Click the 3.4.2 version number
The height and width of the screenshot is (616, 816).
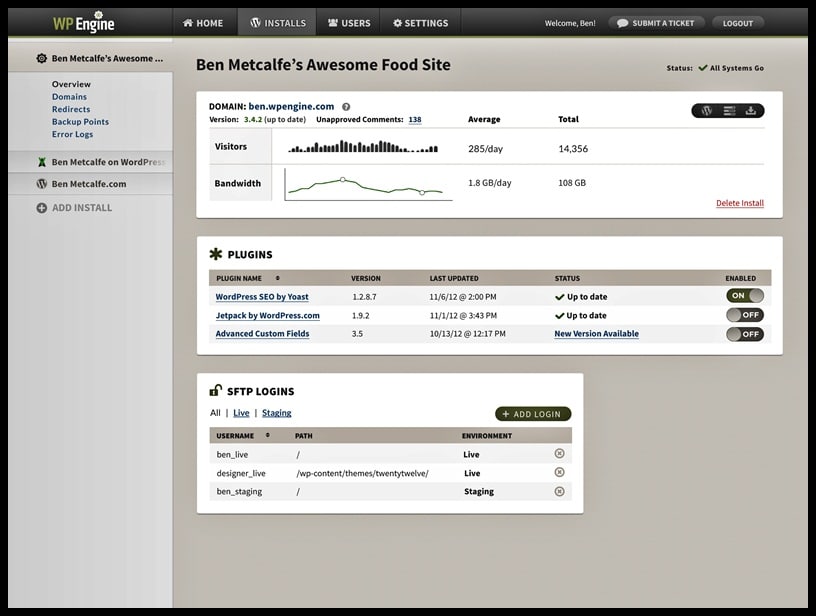click(x=253, y=120)
